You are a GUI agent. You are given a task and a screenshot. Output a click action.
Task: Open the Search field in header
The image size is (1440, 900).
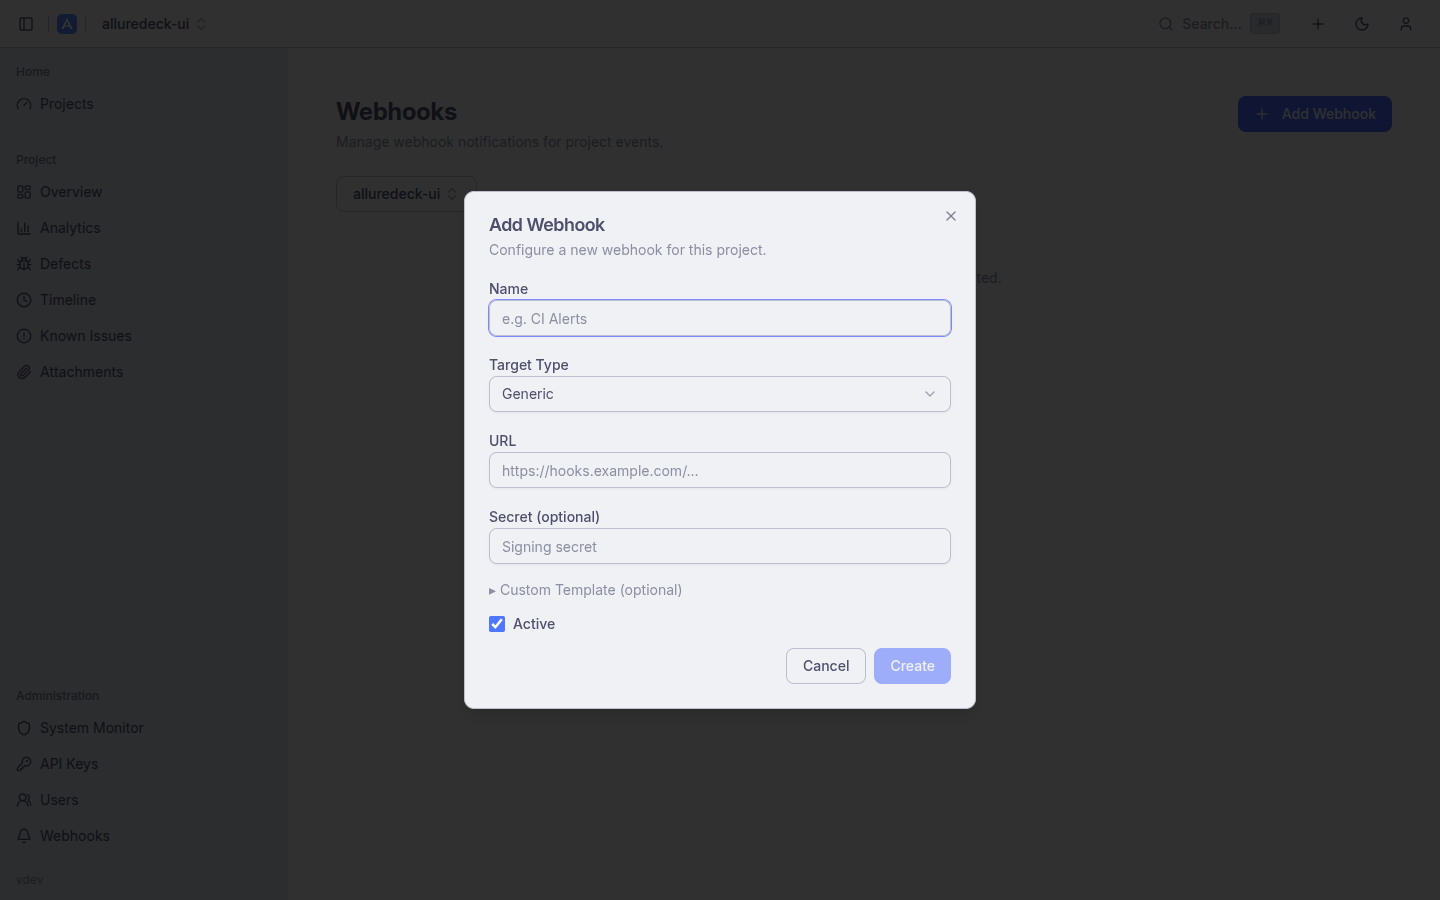pyautogui.click(x=1219, y=24)
